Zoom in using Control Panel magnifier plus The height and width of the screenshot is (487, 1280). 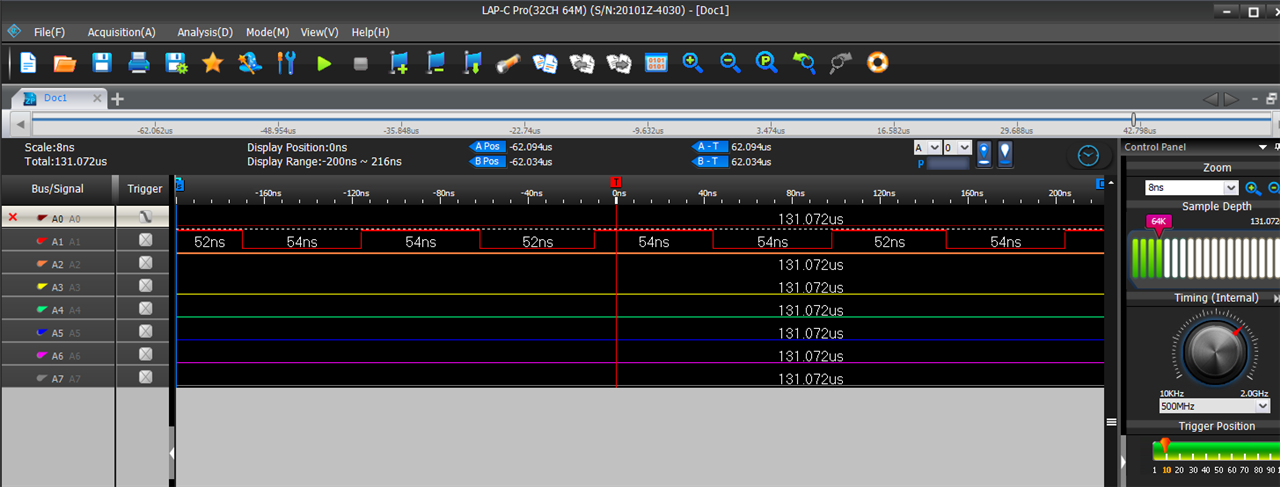1251,187
